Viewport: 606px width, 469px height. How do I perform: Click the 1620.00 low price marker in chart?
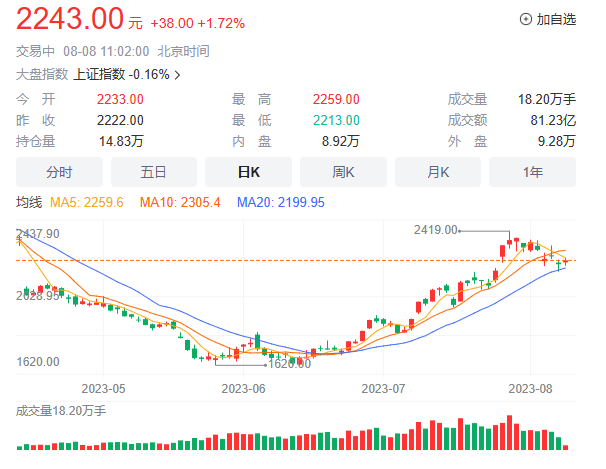(x=289, y=364)
